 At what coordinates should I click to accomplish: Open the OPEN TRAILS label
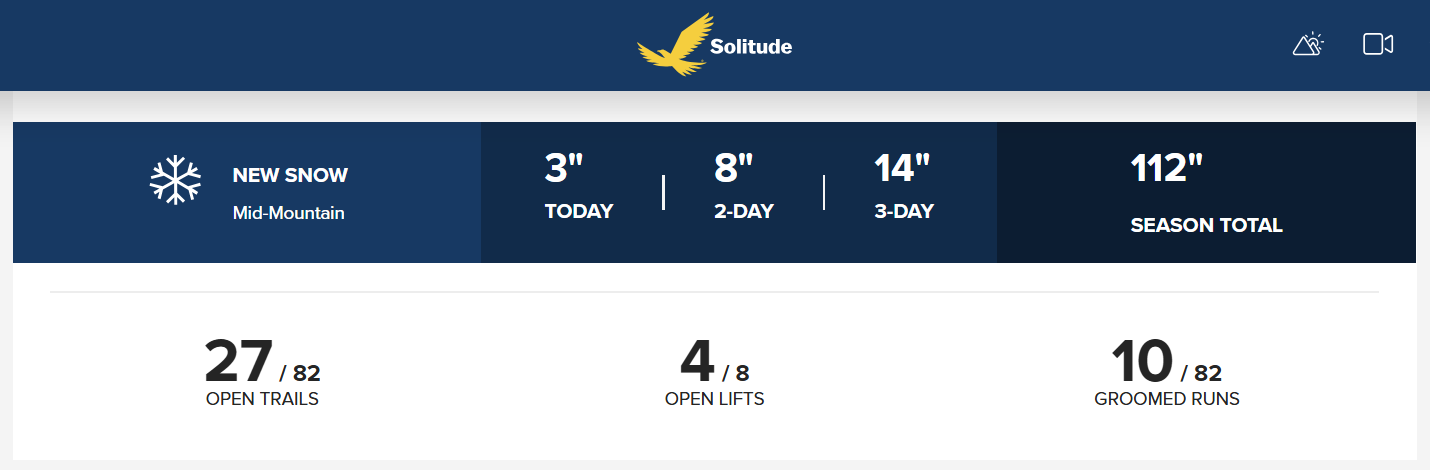click(x=262, y=399)
